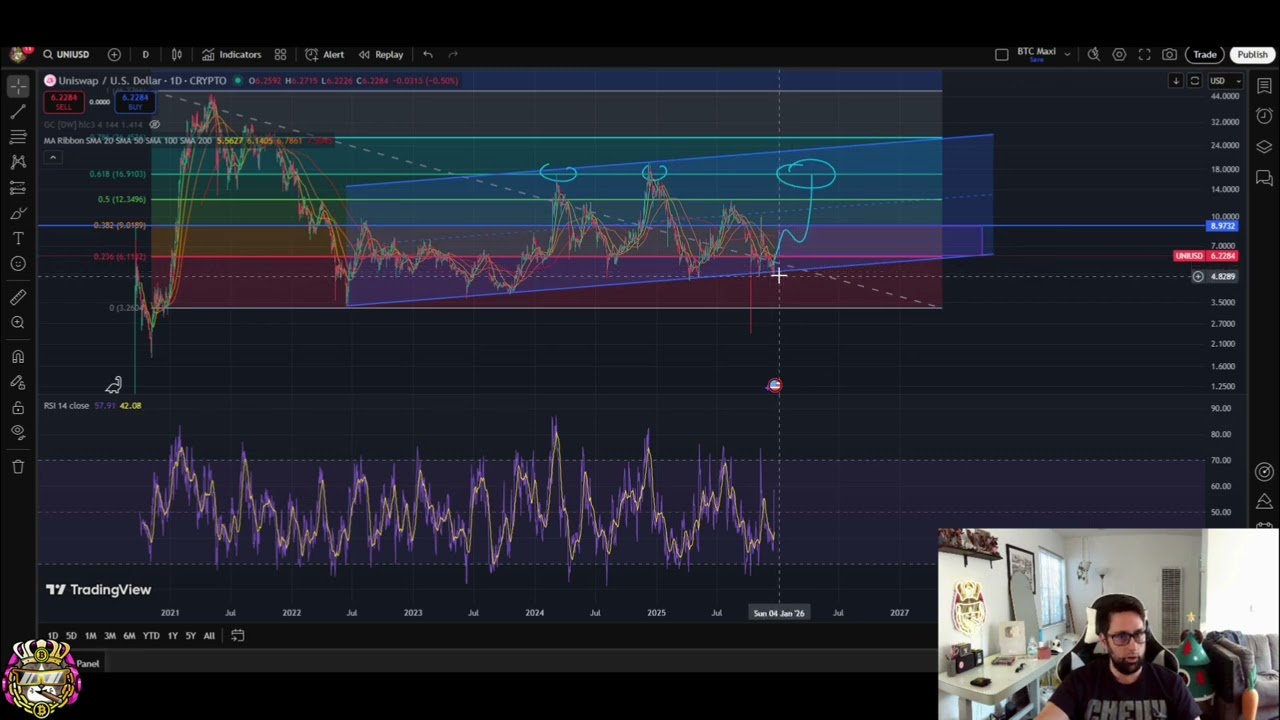Open the forecasting and measurement tools
1280x720 pixels.
point(18,187)
